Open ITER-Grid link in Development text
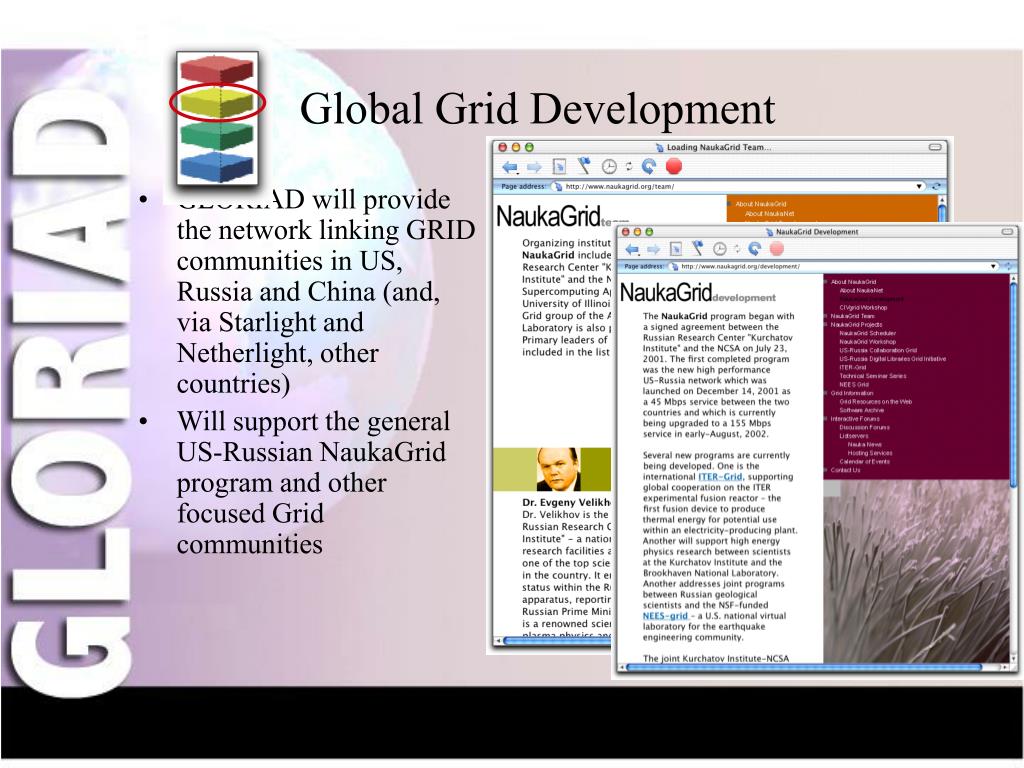Viewport: 1024px width, 768px height. [720, 477]
